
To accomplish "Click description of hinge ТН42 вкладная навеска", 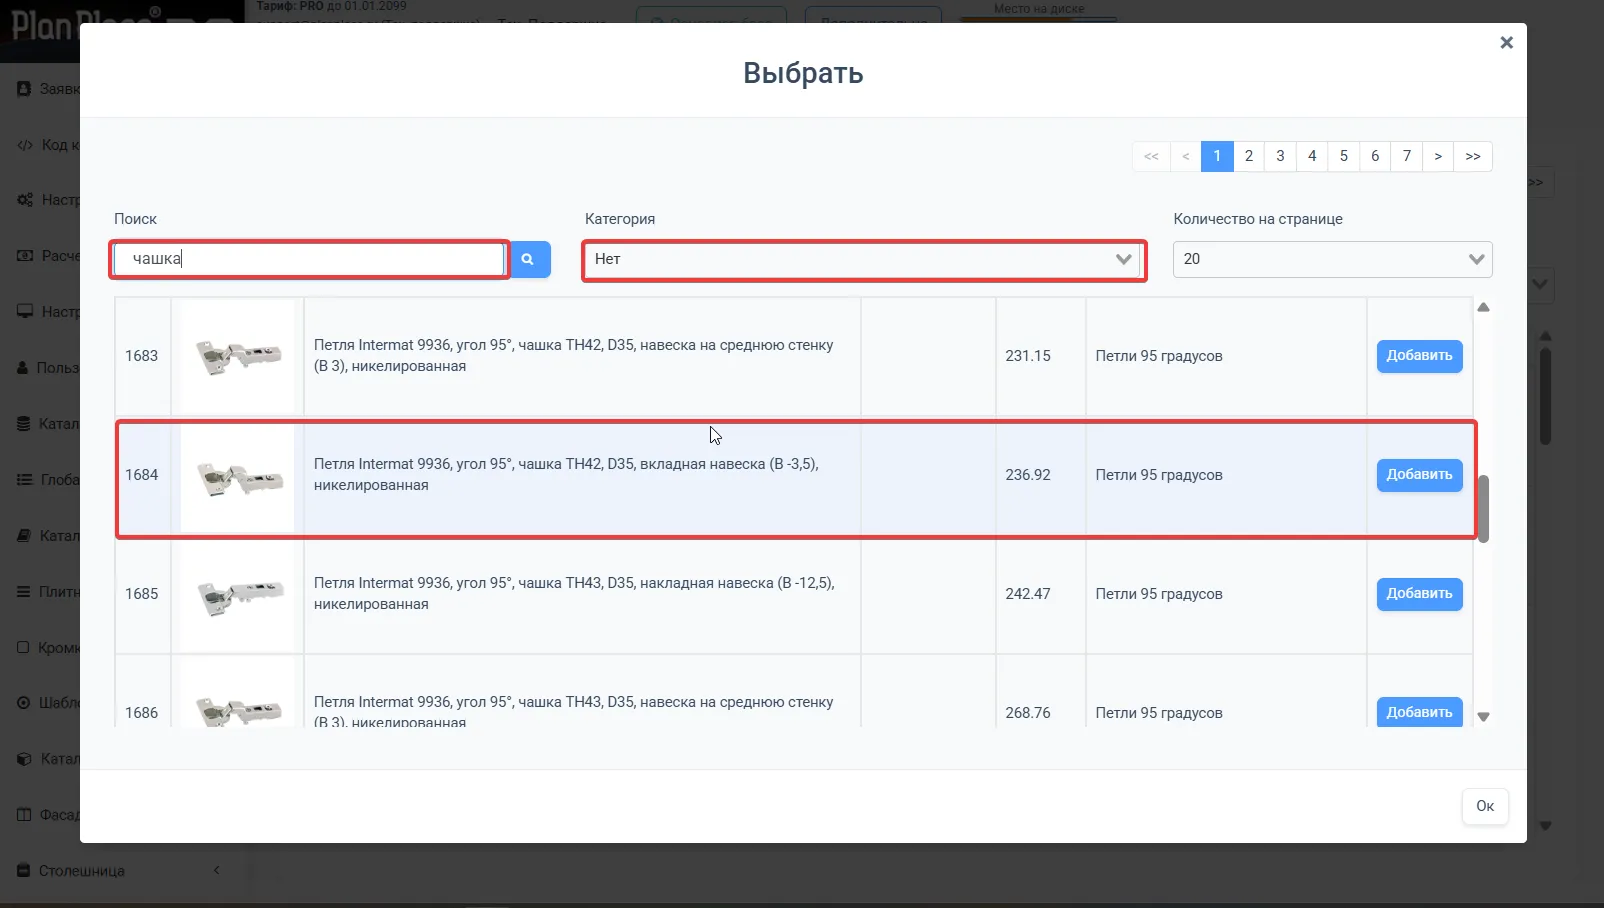I will point(566,475).
